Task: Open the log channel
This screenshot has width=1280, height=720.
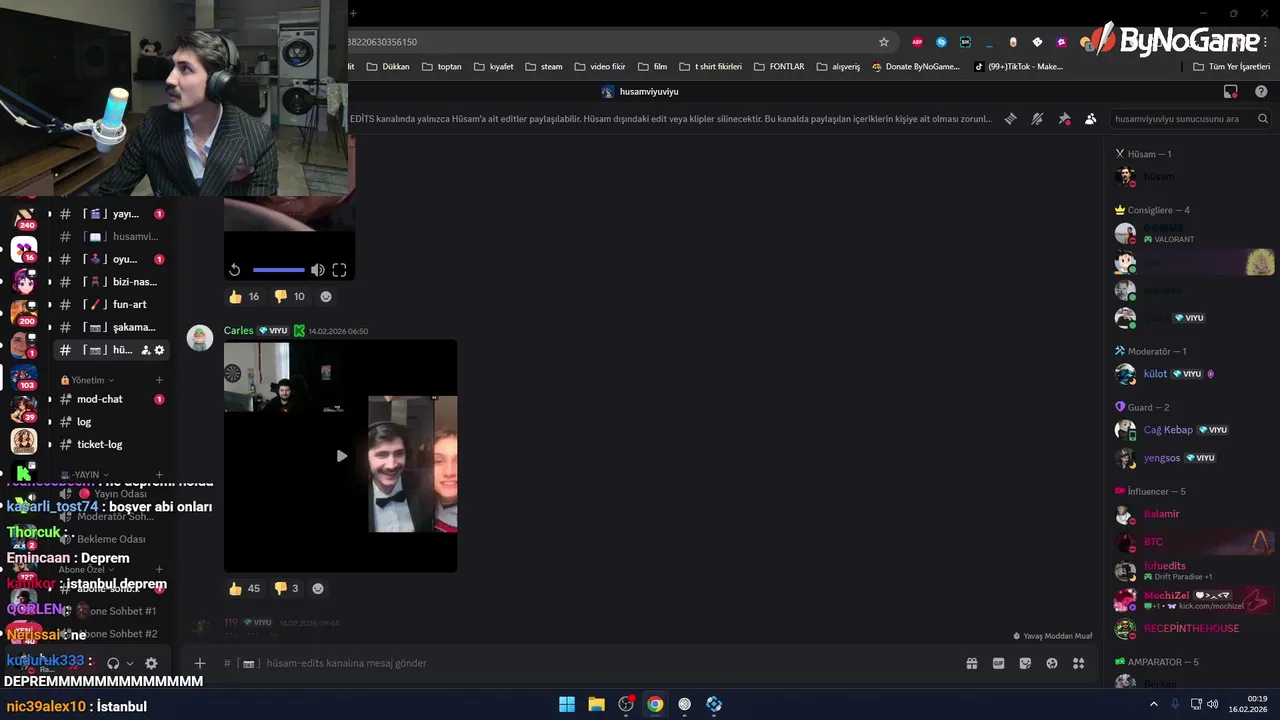Action: tap(111, 422)
